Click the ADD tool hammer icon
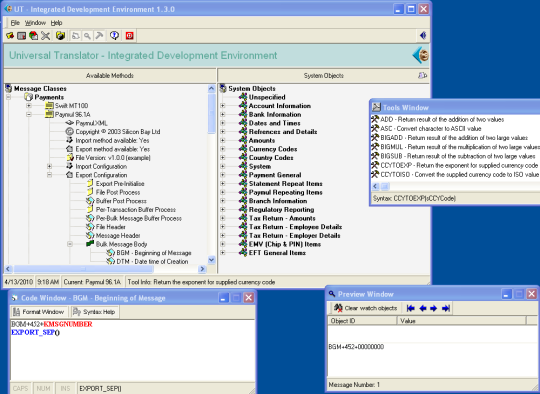540x394 pixels. tap(375, 120)
